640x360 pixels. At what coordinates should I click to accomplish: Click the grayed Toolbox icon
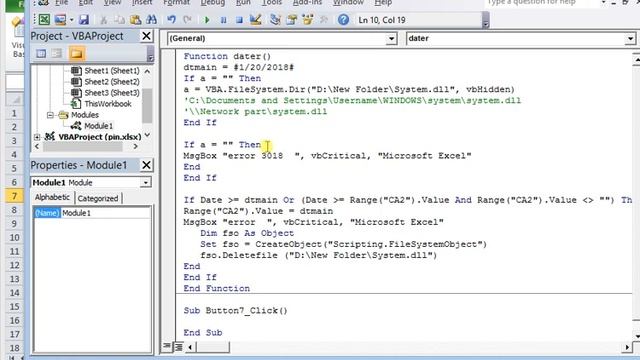(324, 20)
